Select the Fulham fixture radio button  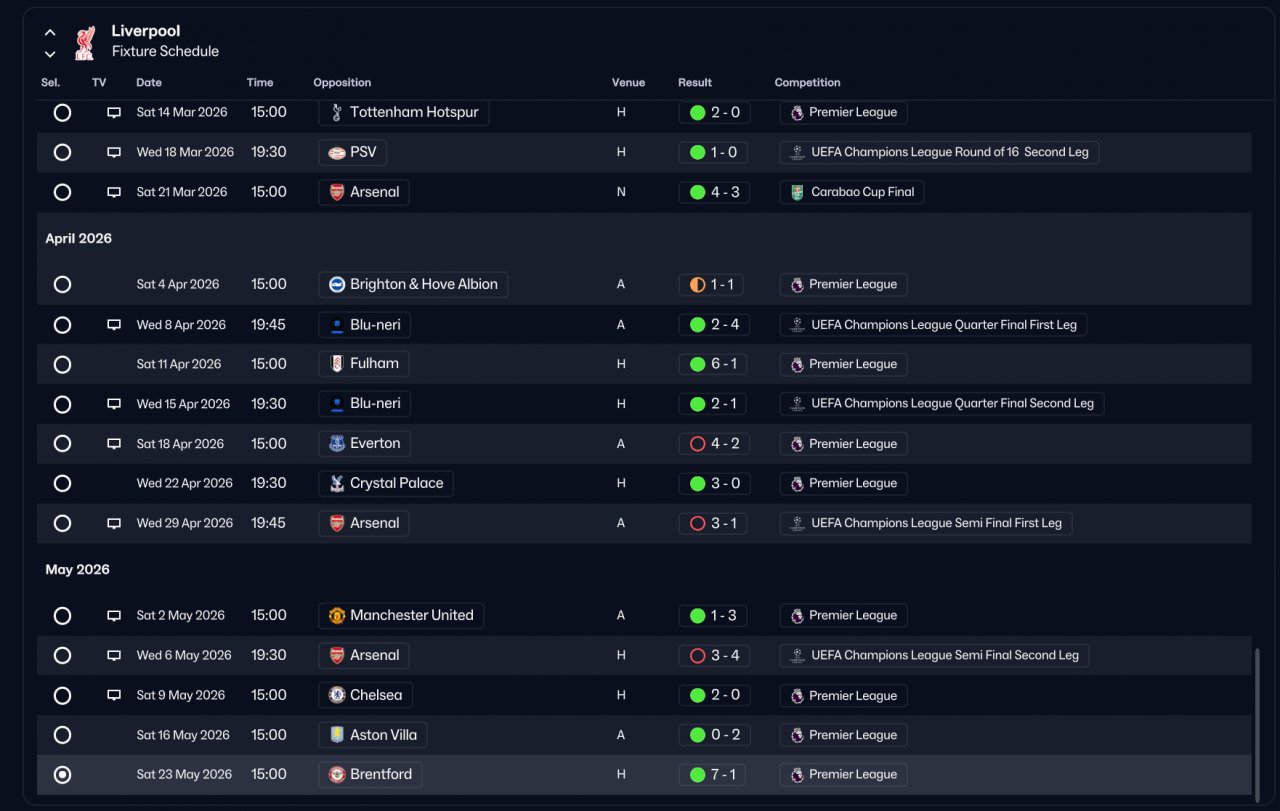[x=62, y=364]
